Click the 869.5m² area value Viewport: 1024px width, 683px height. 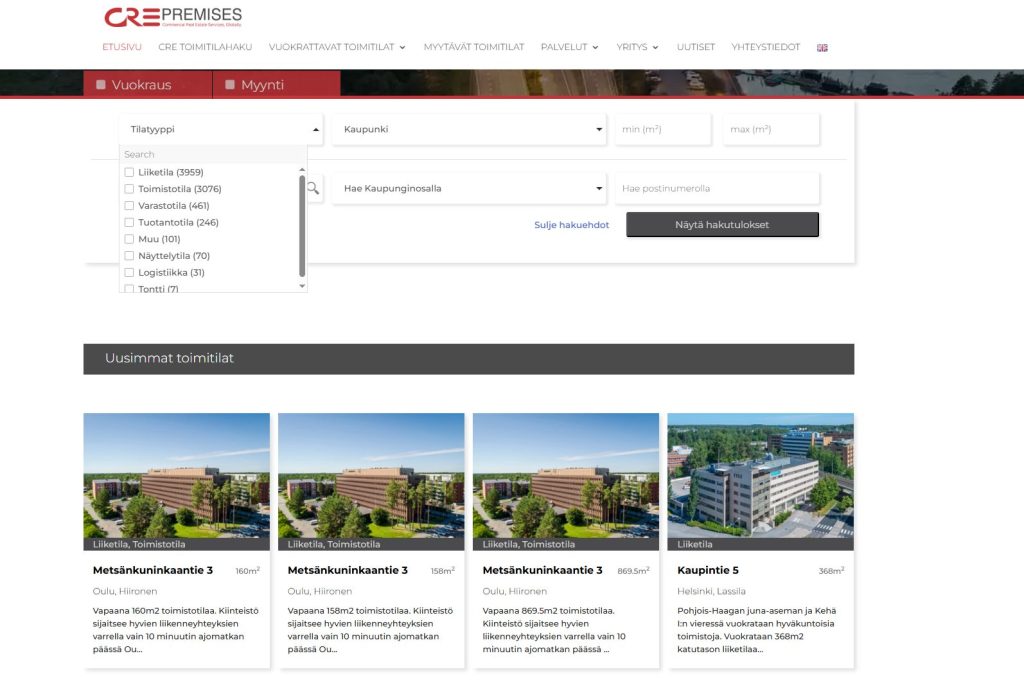pyautogui.click(x=633, y=571)
